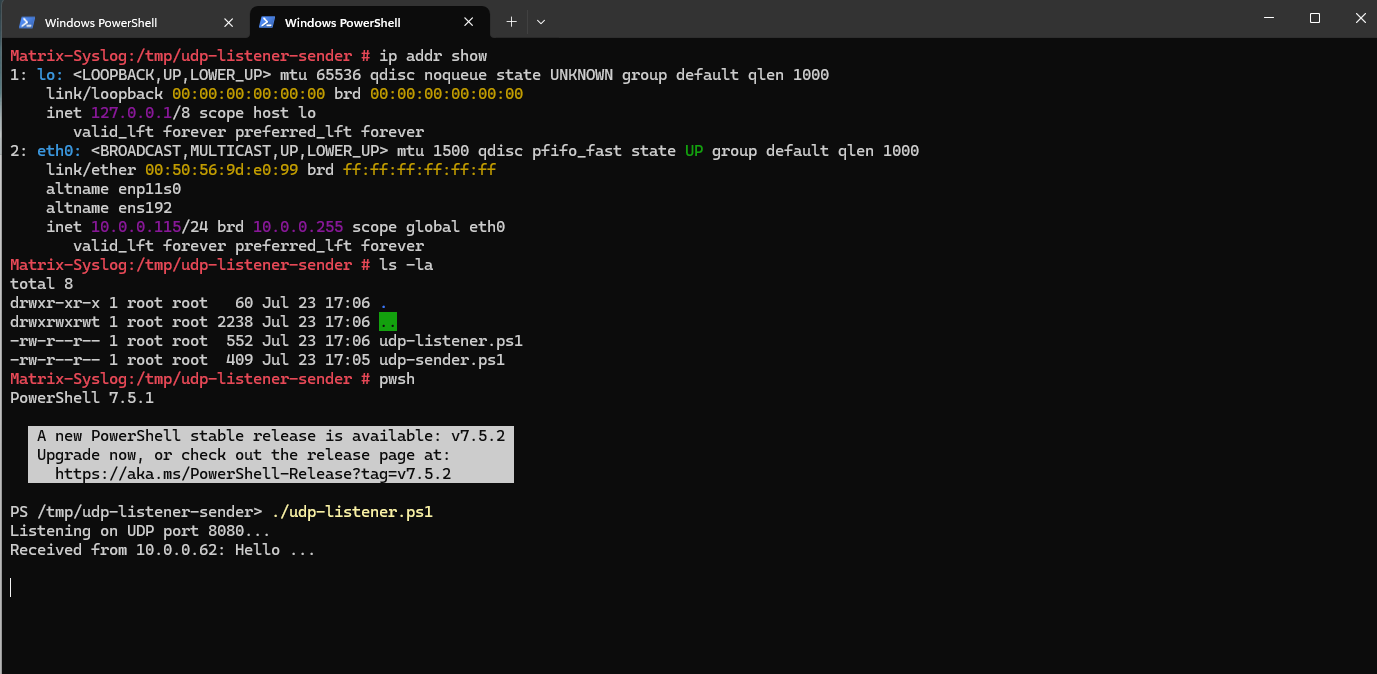The width and height of the screenshot is (1377, 674).
Task: Click the eth0: interface name
Action: coord(59,151)
